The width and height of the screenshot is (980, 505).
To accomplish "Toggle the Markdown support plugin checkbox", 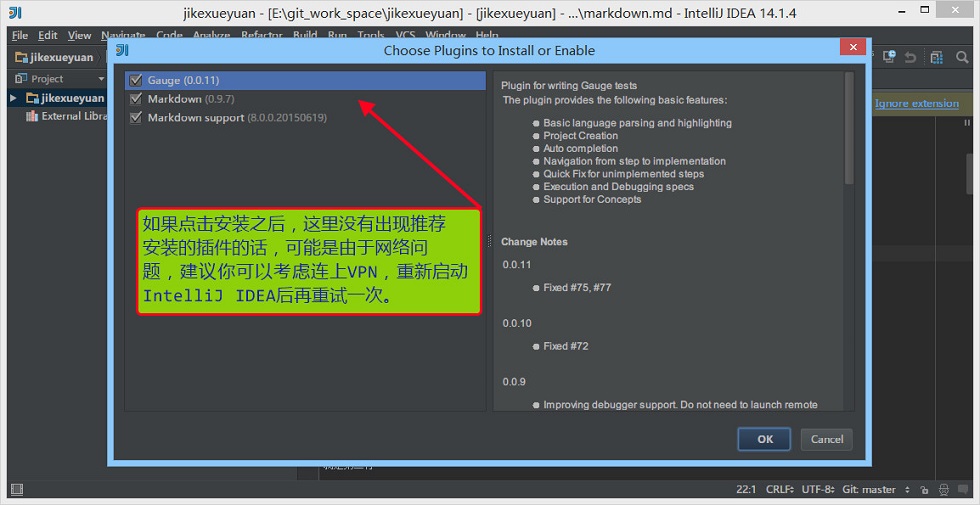I will coord(136,118).
